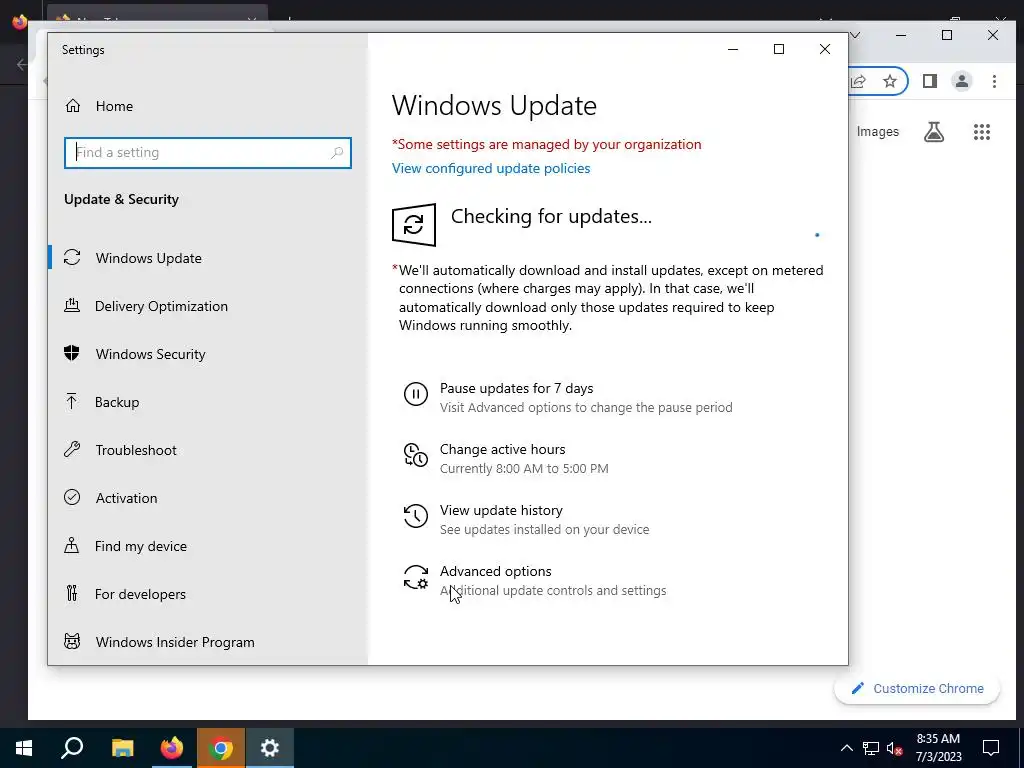Click the Windows Security shield icon
The image size is (1024, 768).
[72, 353]
